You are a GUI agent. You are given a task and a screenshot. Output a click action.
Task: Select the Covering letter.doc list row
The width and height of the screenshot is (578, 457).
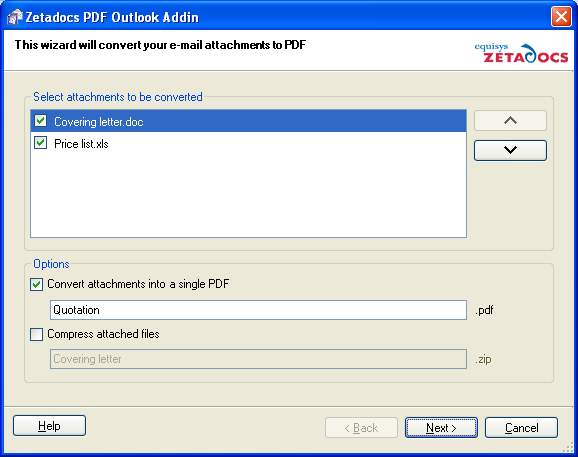pos(248,121)
